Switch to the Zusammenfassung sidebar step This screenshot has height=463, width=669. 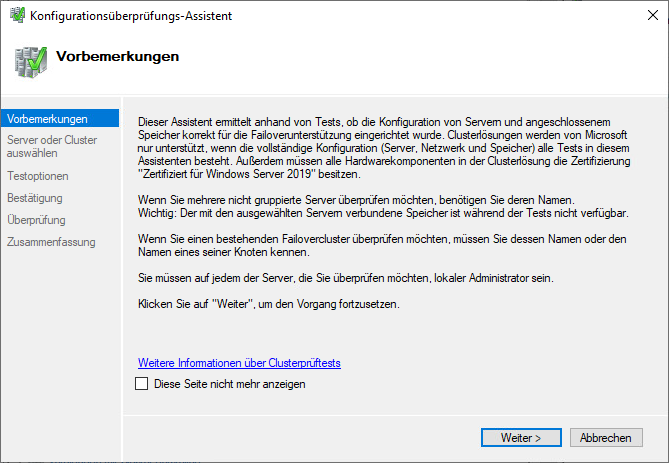[x=51, y=242]
